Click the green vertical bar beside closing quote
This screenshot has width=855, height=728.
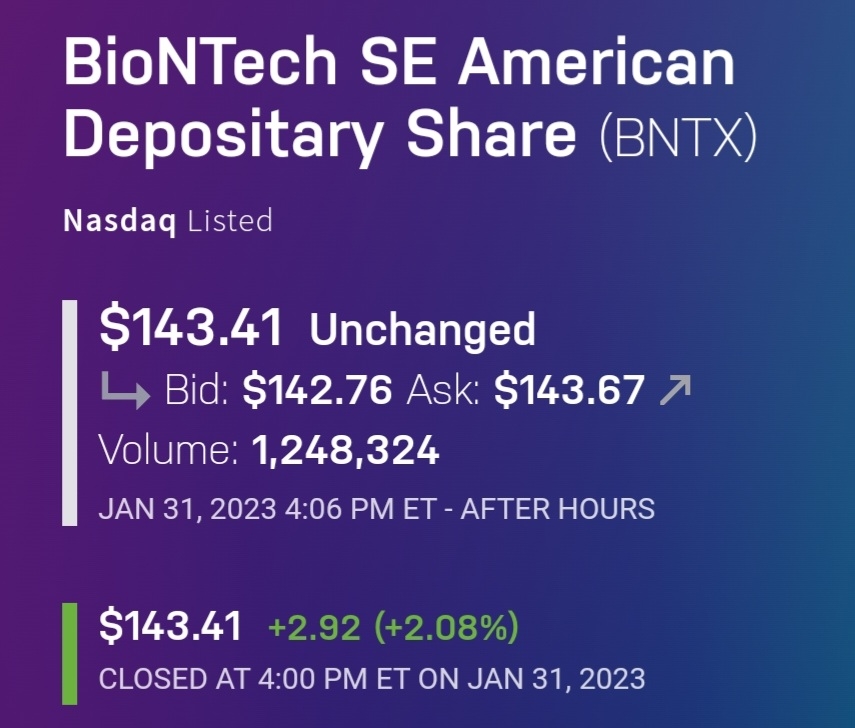coord(70,653)
